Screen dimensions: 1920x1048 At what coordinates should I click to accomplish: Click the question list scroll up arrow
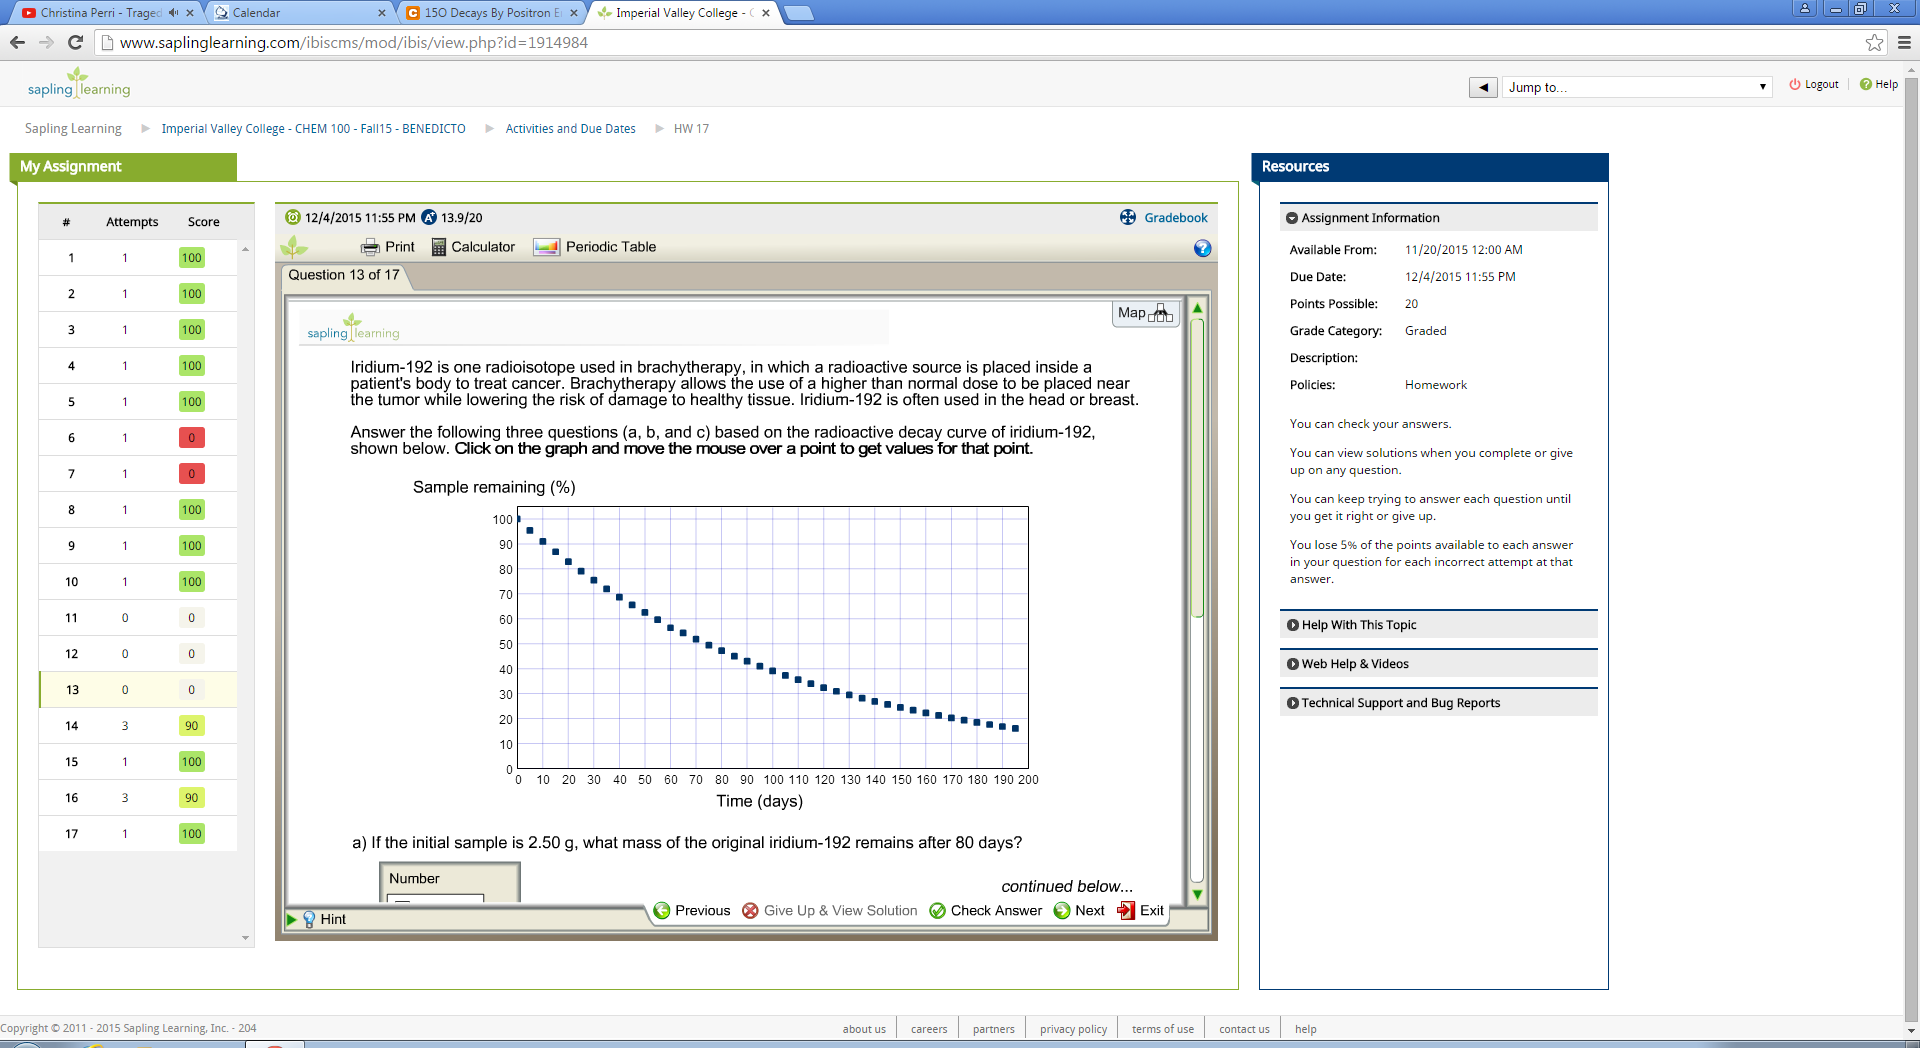click(245, 249)
